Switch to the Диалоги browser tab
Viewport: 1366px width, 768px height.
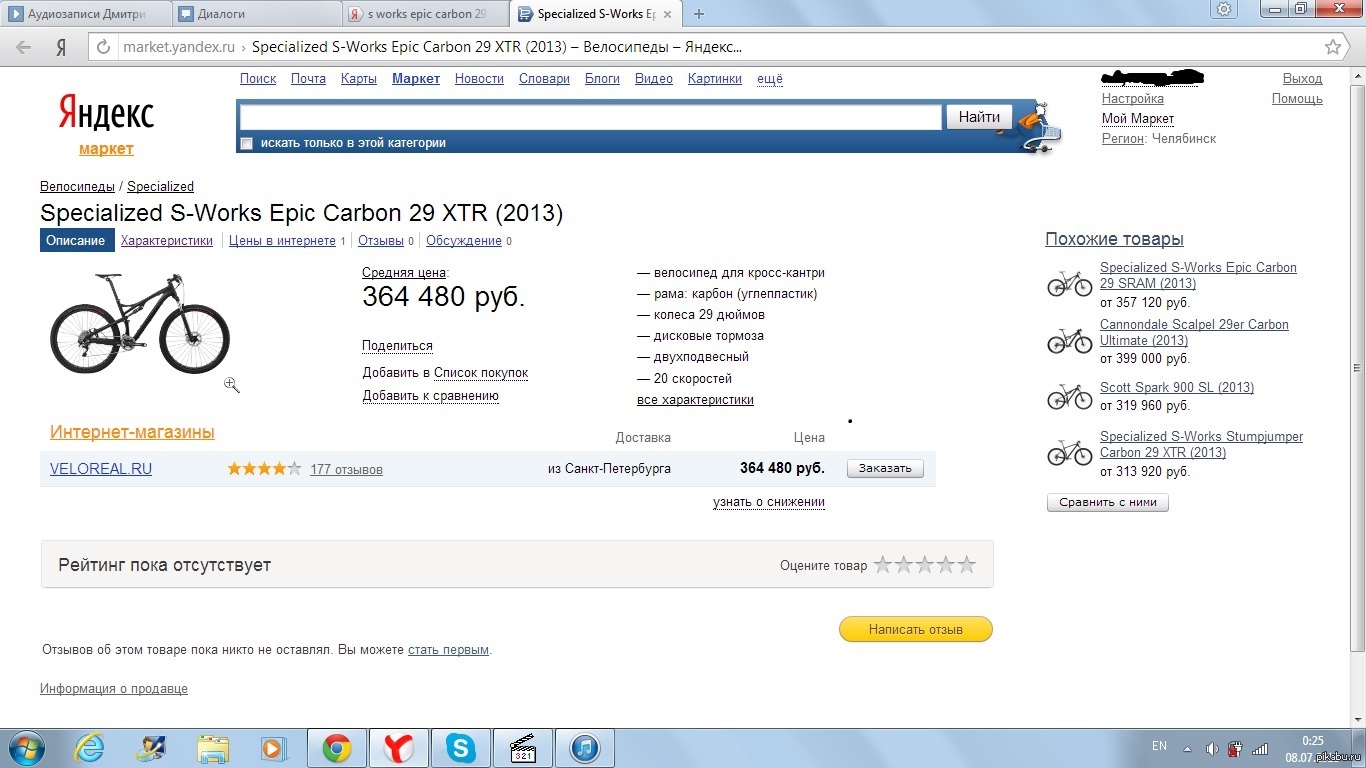(x=255, y=14)
